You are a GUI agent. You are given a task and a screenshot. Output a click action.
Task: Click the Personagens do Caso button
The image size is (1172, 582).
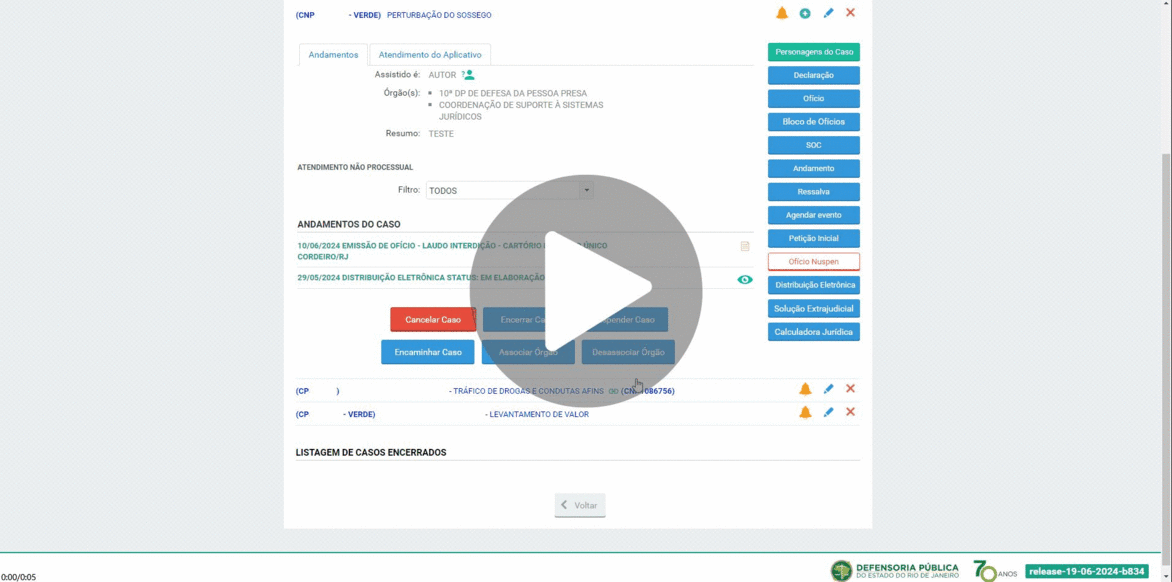pos(814,52)
